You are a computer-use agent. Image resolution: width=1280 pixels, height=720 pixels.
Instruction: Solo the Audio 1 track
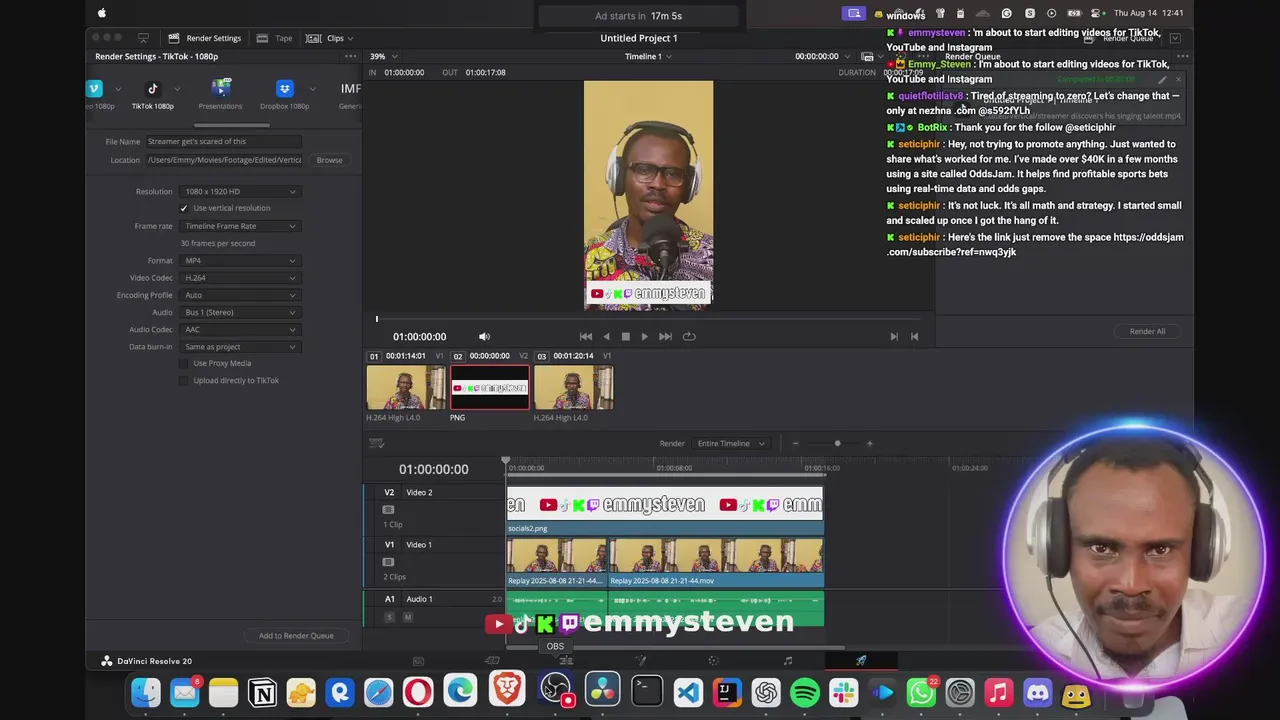tap(390, 617)
